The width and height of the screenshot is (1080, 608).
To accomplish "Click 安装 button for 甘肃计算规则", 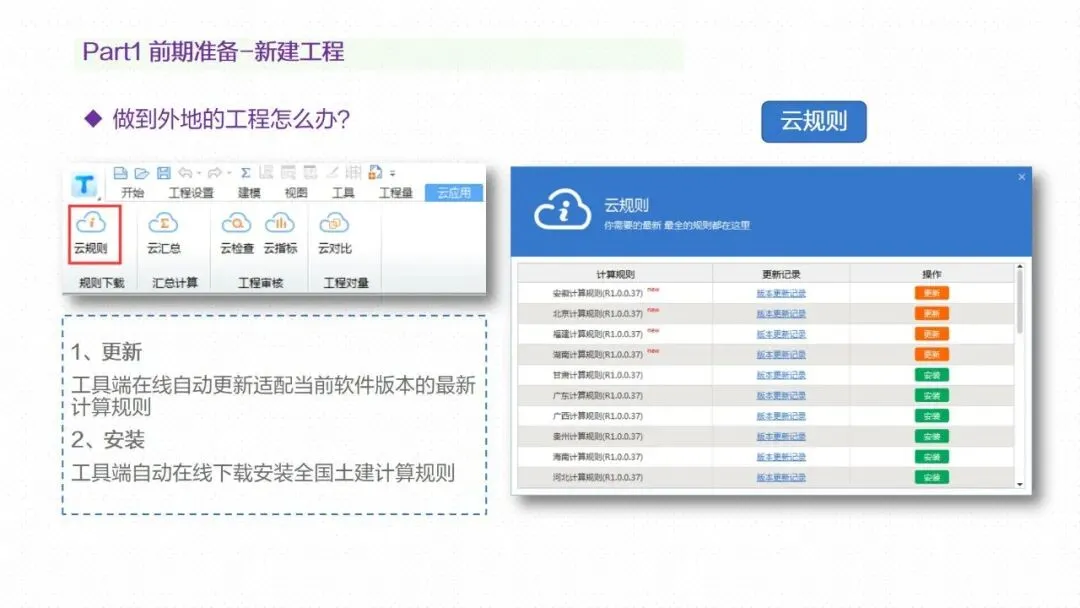I will (x=931, y=375).
